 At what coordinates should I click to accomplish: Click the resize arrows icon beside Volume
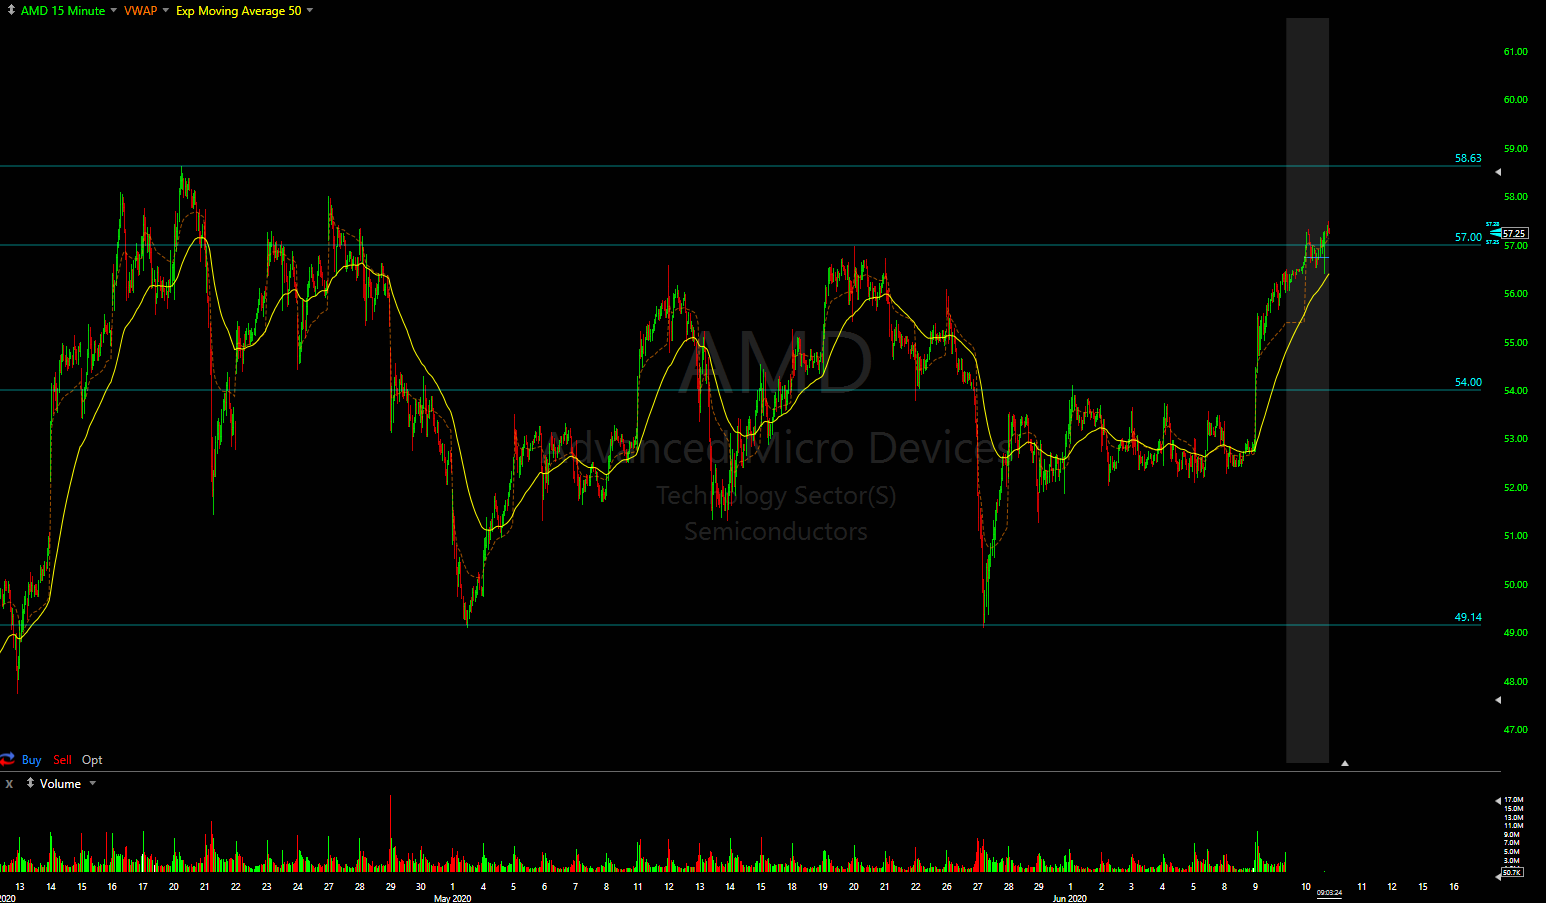click(x=30, y=784)
